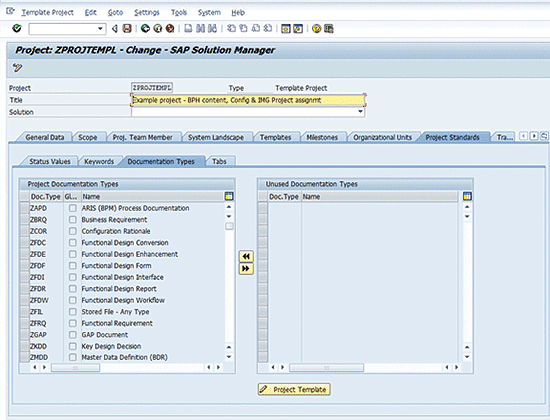Click the Title input field
Screen dimensions: 550x420
[x=248, y=100]
